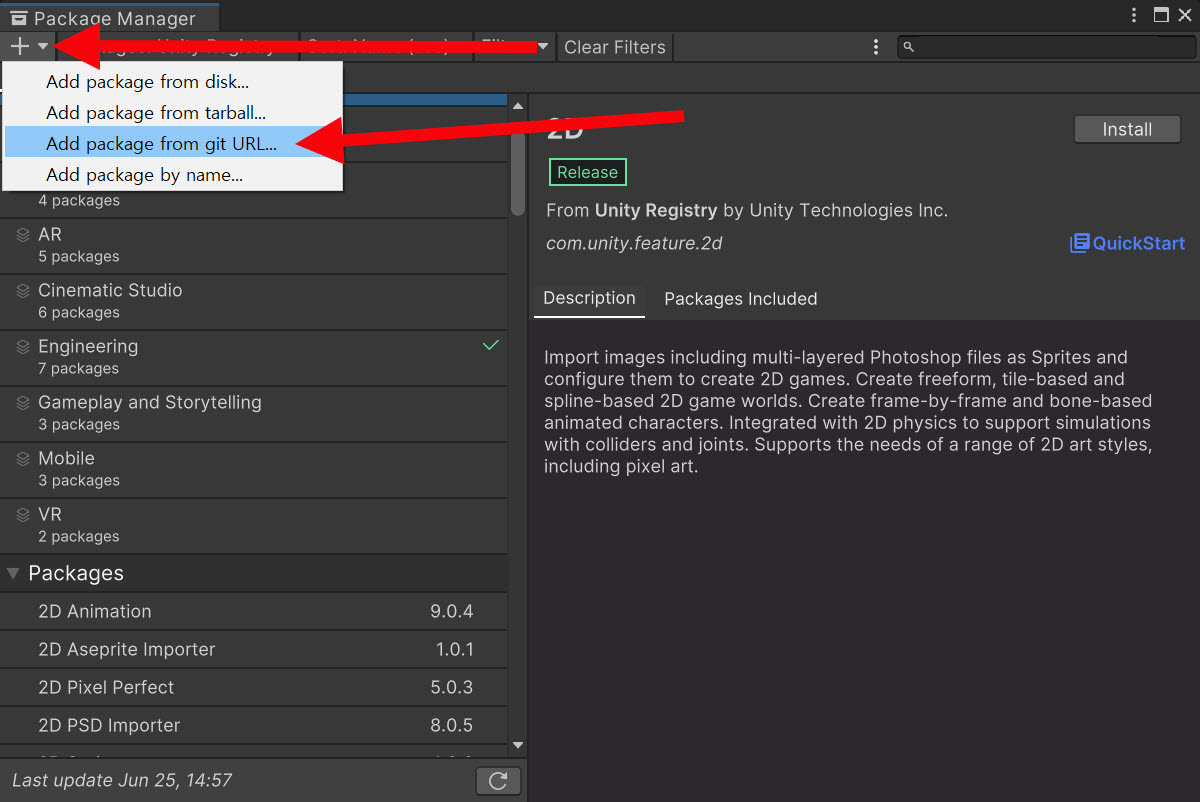Click the Last update status text
Viewport: 1200px width, 802px height.
click(123, 780)
